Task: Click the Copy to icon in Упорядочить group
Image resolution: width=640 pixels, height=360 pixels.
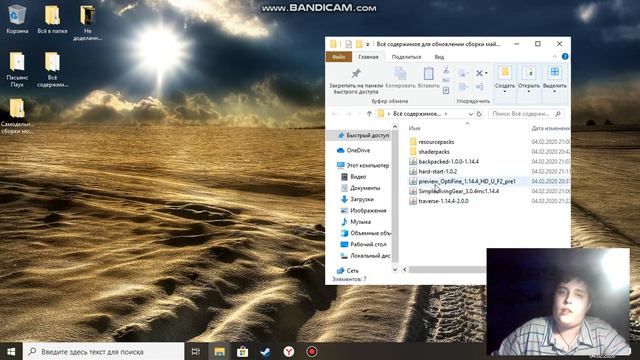Action: (462, 87)
